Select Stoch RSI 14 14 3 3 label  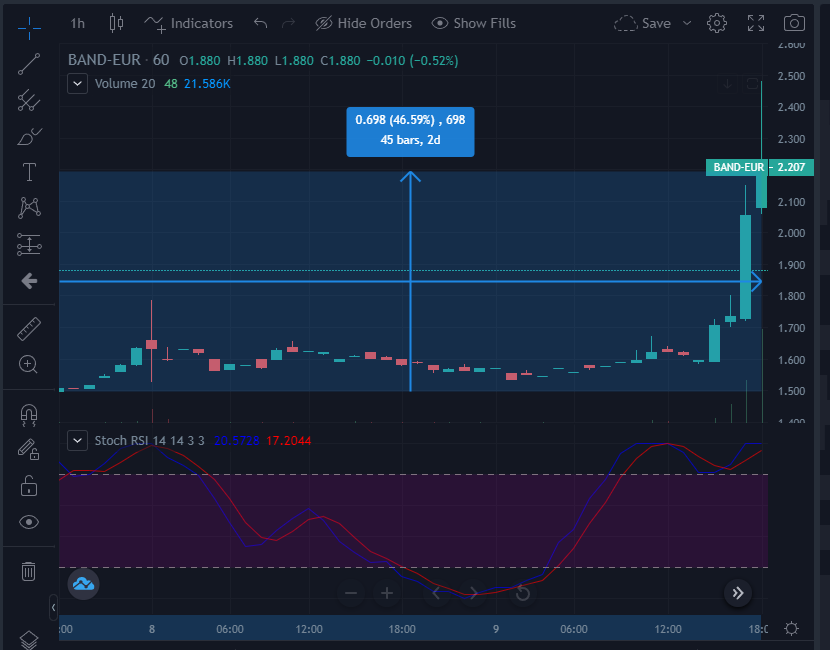[149, 440]
